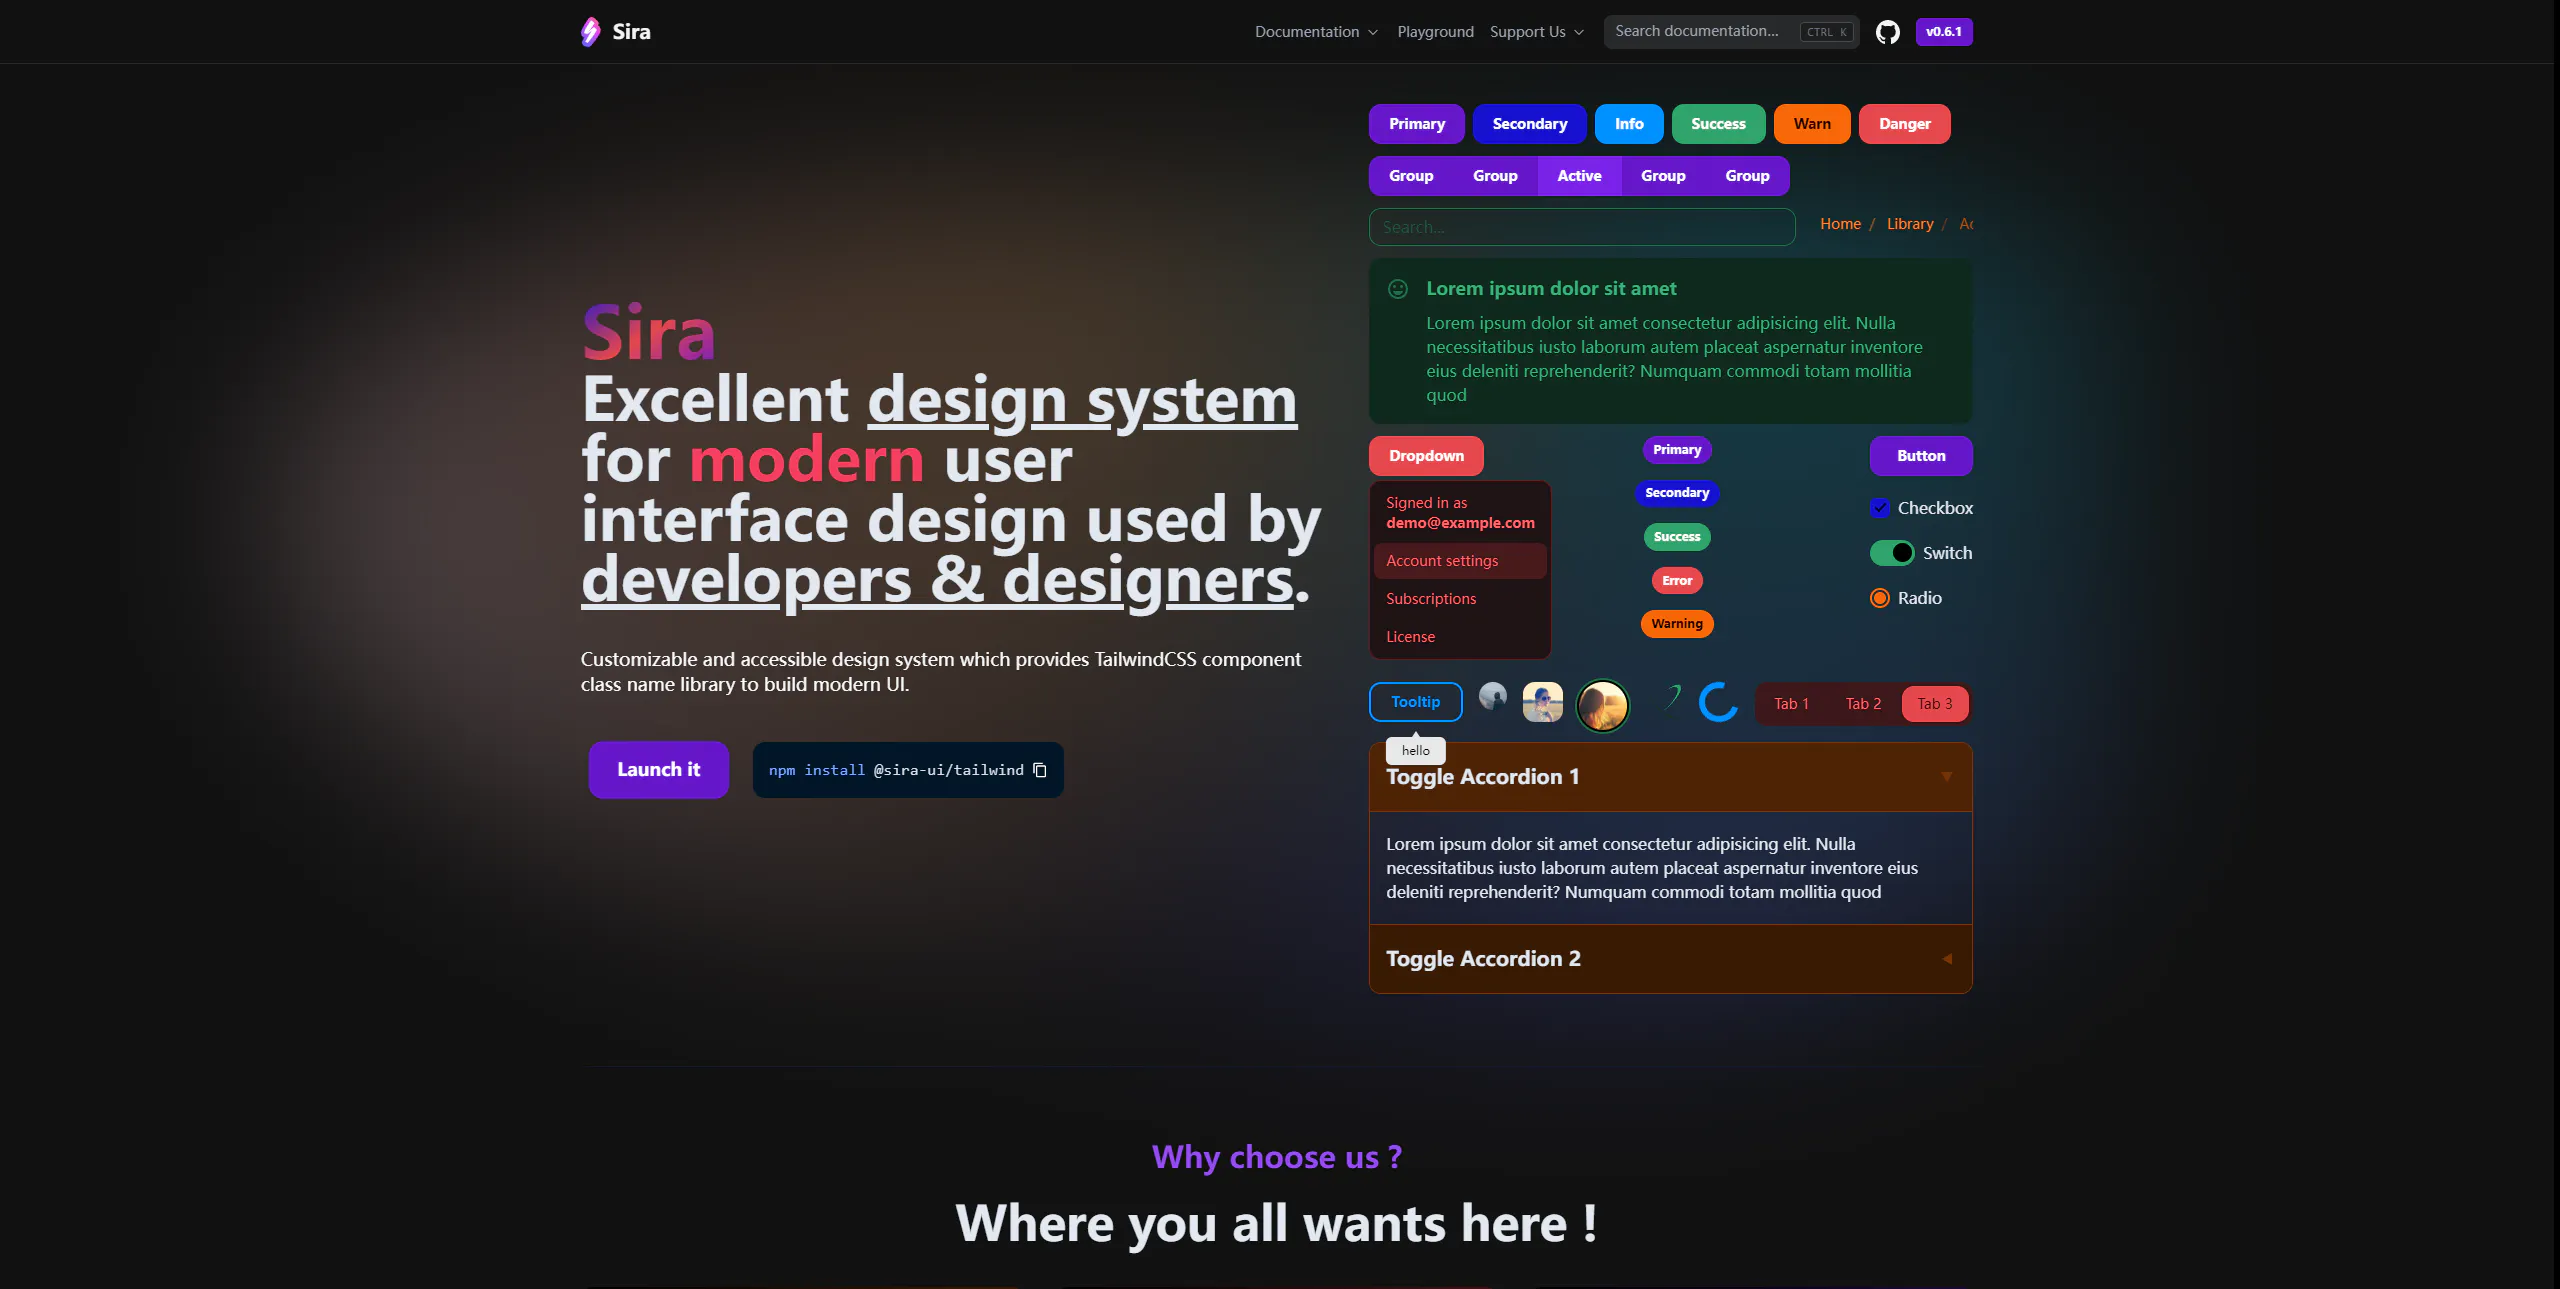The height and width of the screenshot is (1289, 2560).
Task: Click the red Danger button
Action: point(1904,124)
